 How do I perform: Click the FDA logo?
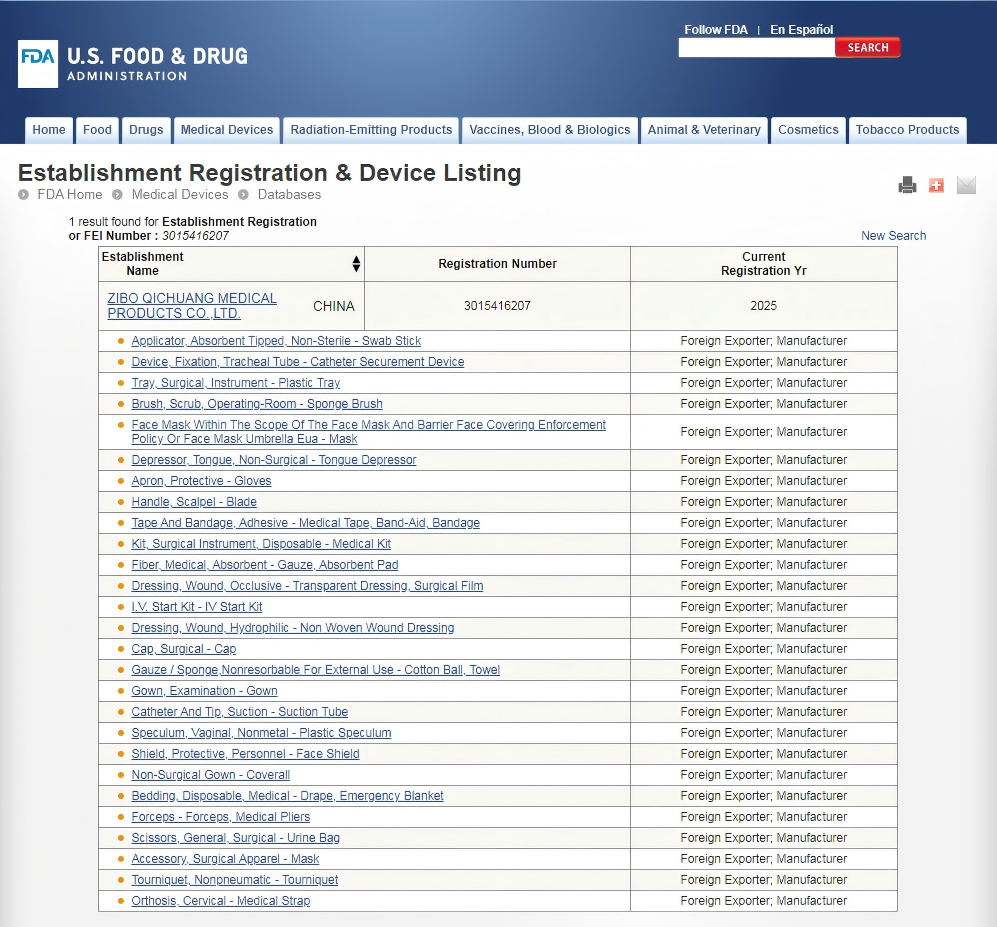tap(37, 62)
